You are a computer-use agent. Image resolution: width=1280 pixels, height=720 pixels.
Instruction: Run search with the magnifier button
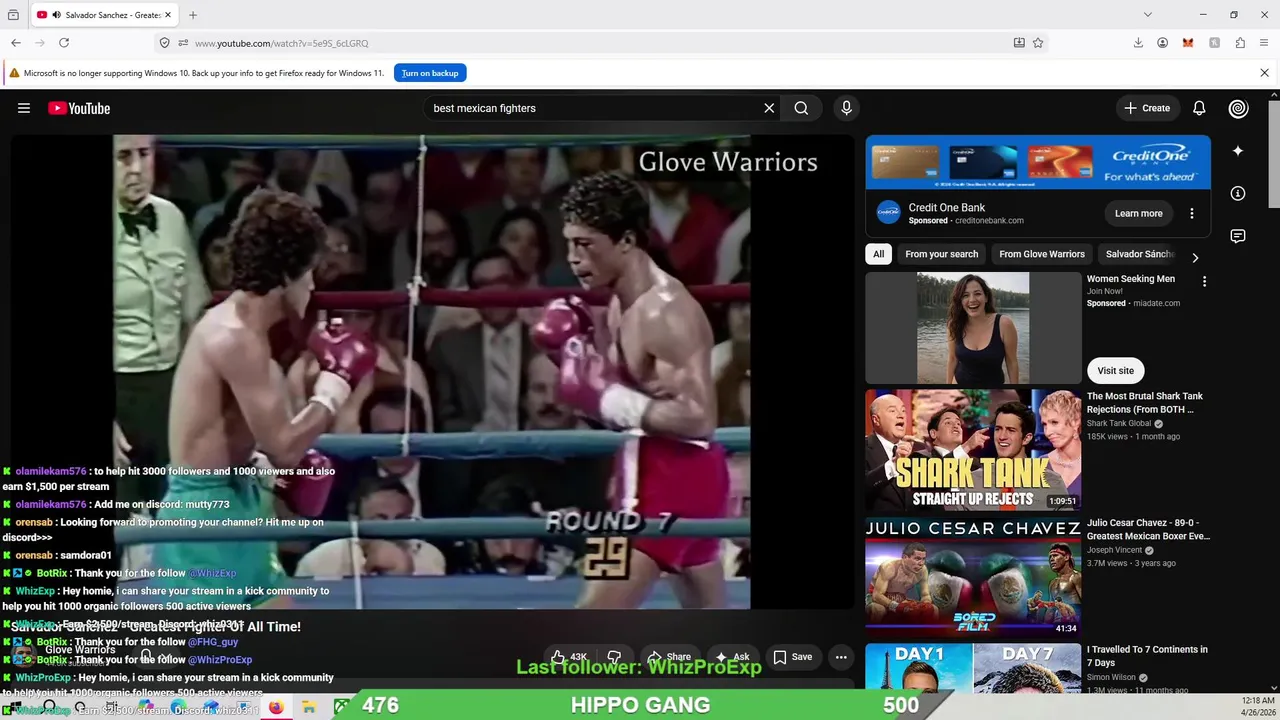coord(801,108)
